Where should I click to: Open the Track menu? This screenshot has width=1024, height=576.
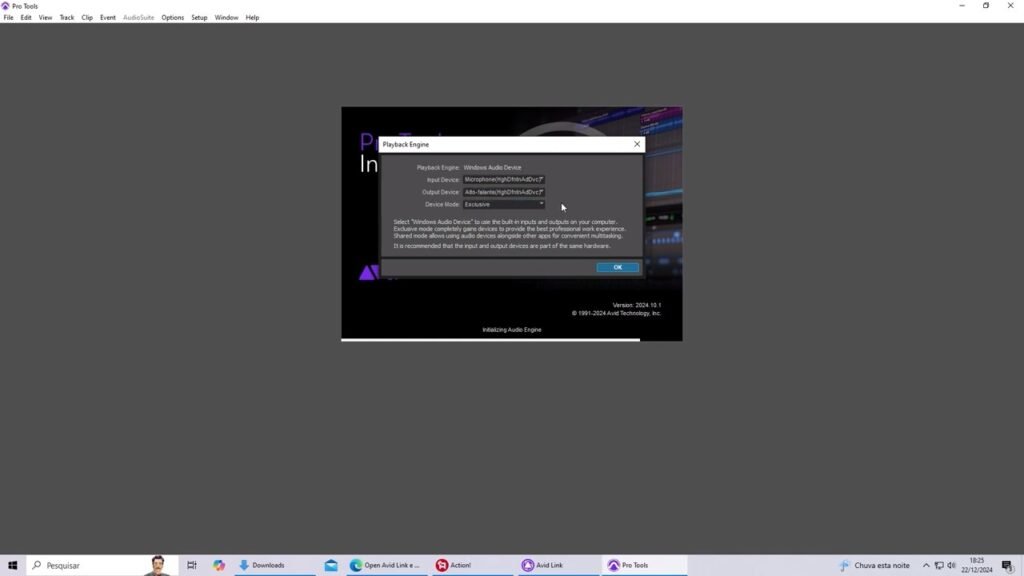coord(67,18)
